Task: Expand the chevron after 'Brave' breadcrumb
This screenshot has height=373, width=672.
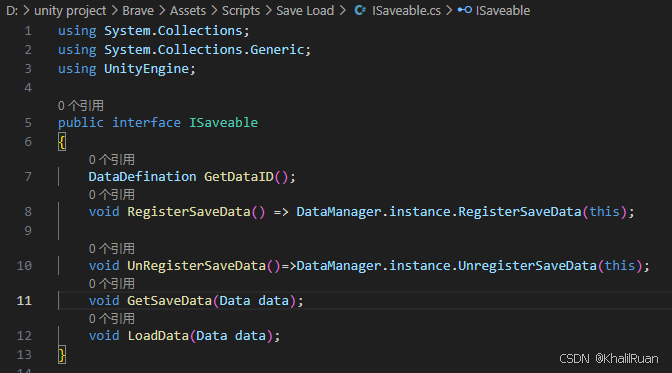Action: pos(162,10)
